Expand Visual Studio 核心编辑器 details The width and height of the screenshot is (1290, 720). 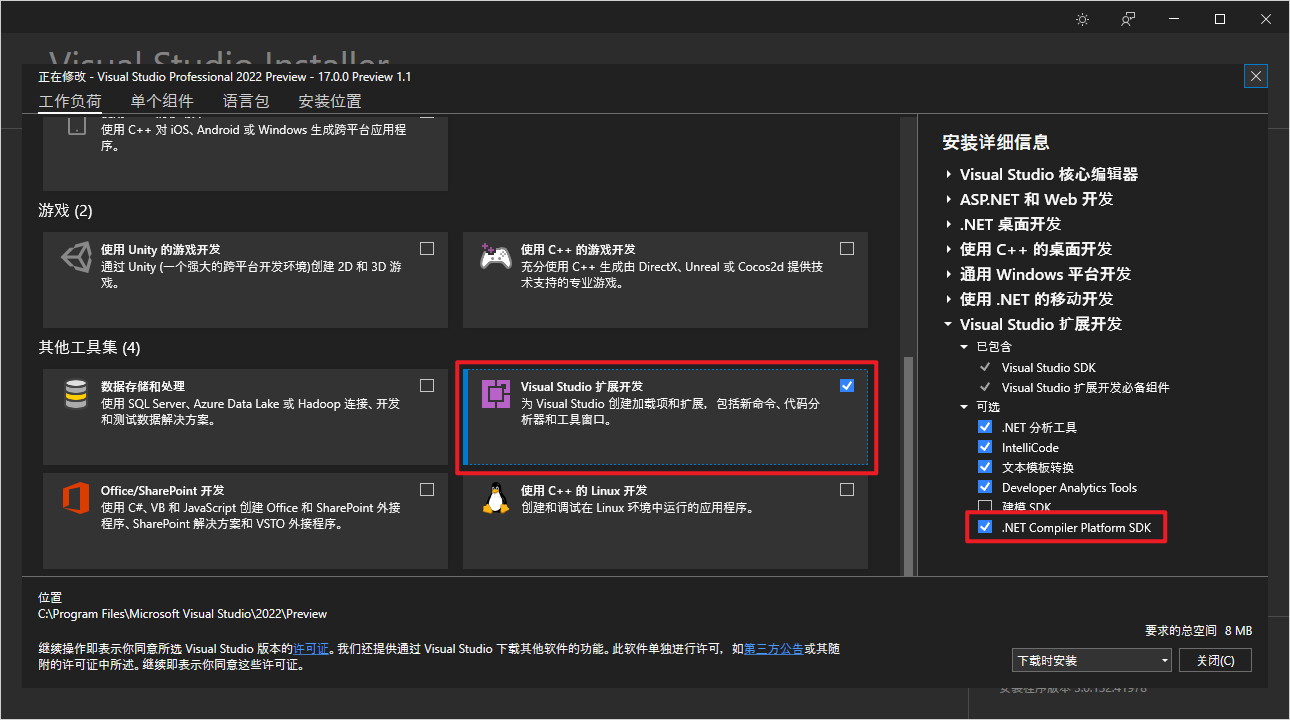point(949,174)
